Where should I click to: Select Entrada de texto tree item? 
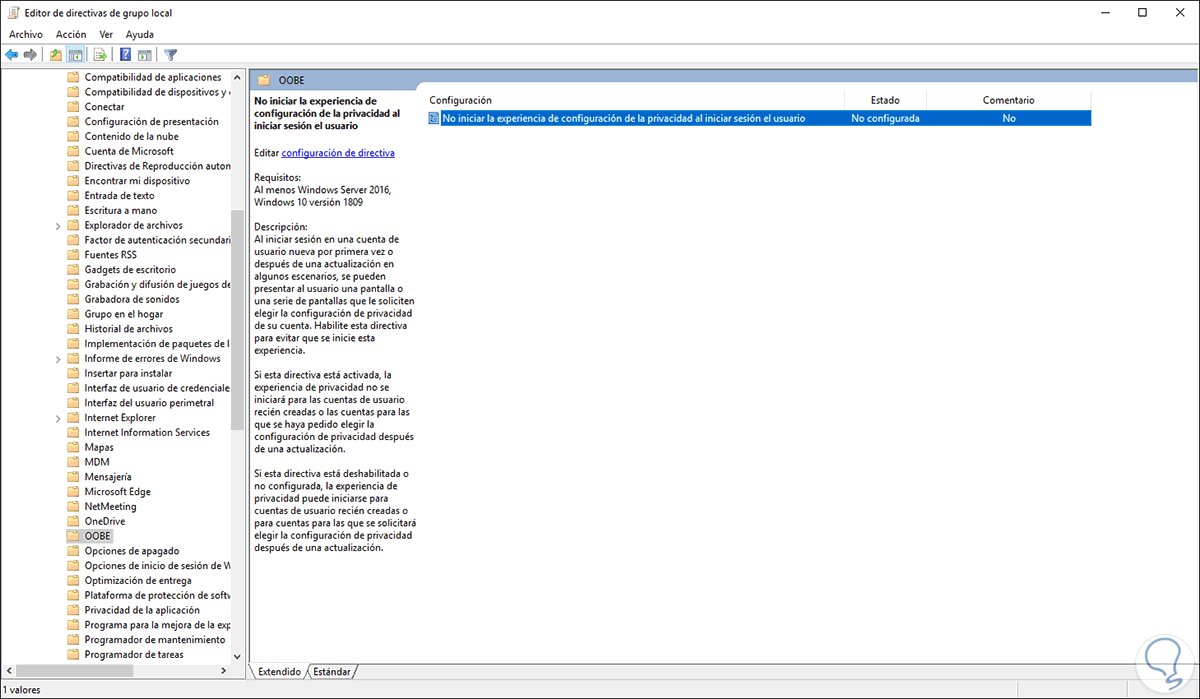[119, 196]
